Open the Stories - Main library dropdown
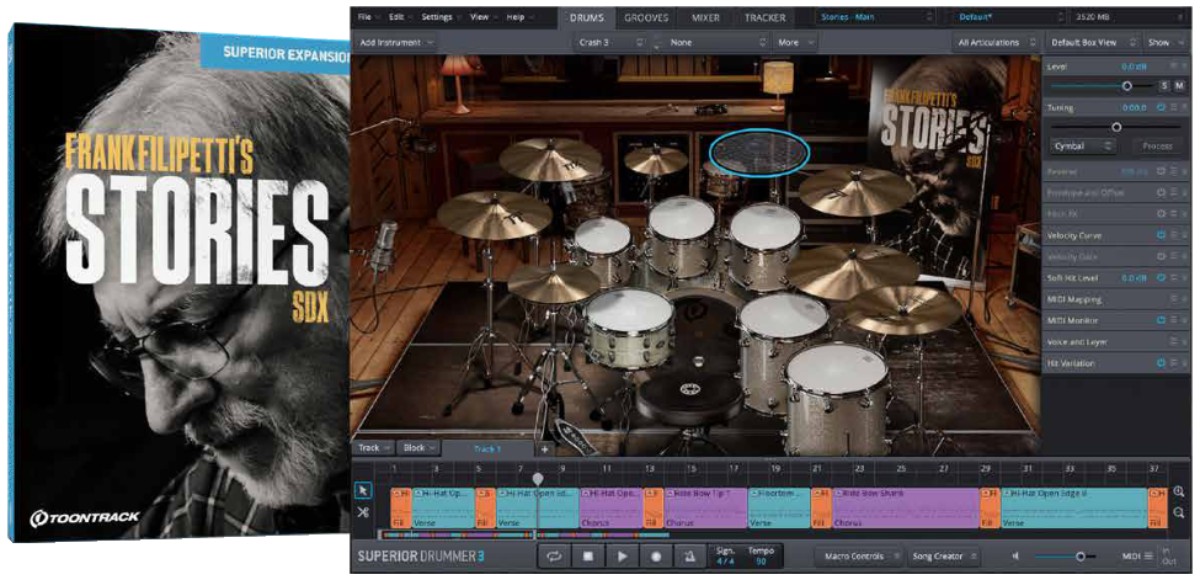This screenshot has width=1200, height=580. (877, 17)
